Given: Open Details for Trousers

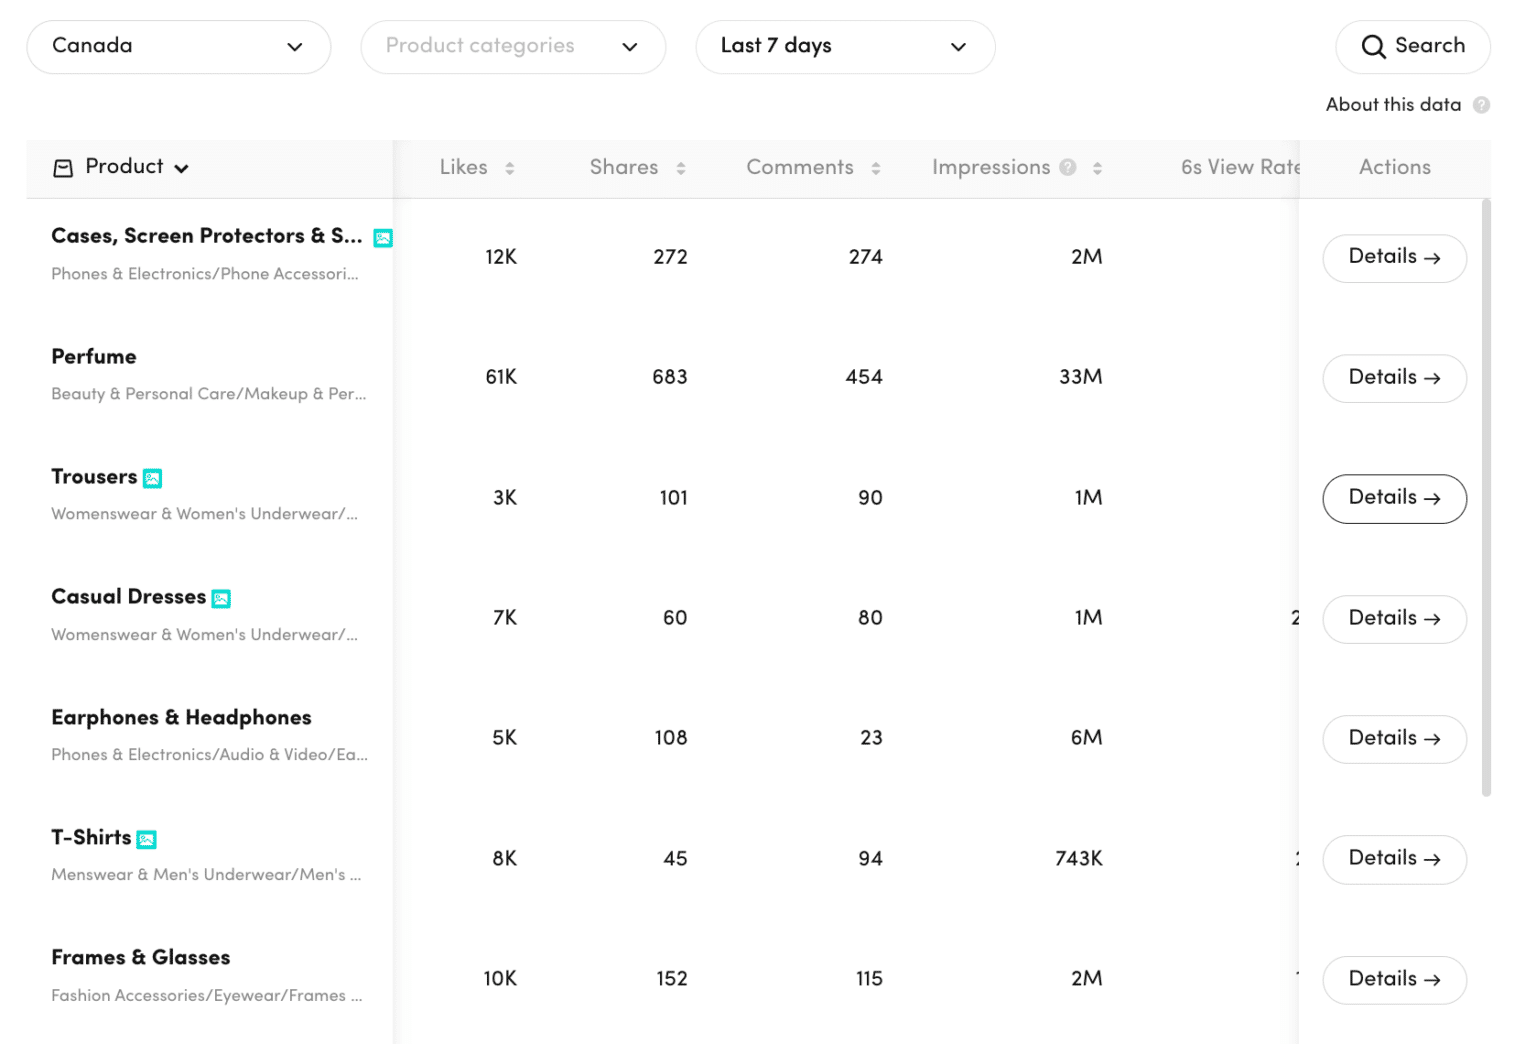Looking at the screenshot, I should click(x=1394, y=498).
